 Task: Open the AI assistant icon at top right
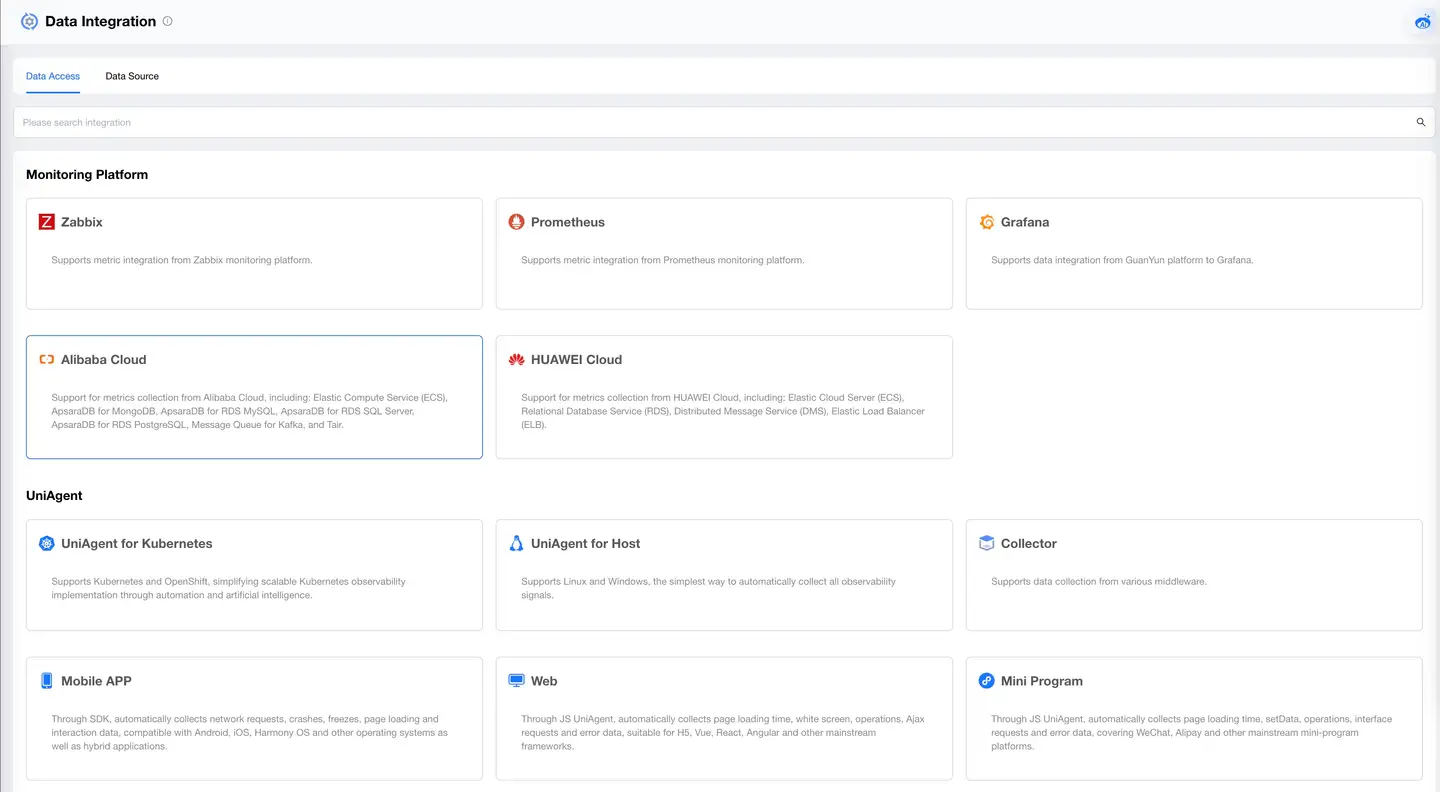[1423, 21]
